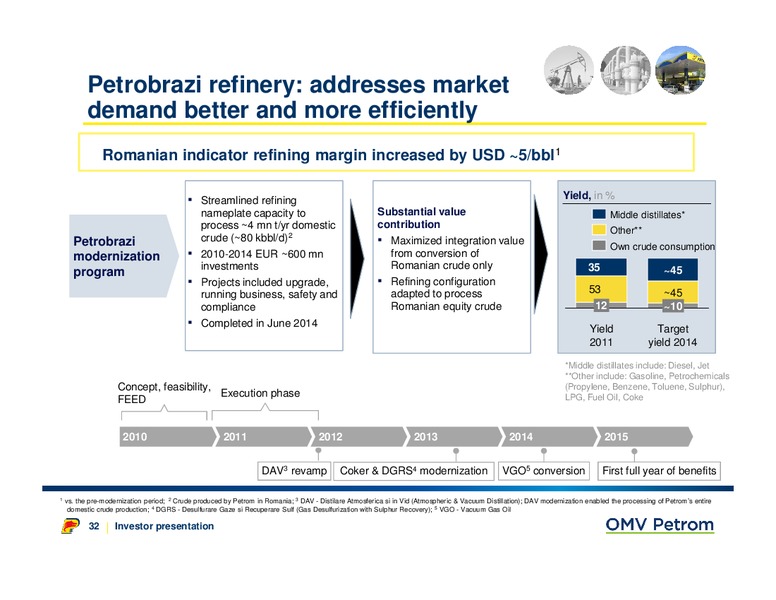Click the 'Streamlined refining nameplate capacity' bullet
This screenshot has height=600, width=776.
pyautogui.click(x=268, y=219)
